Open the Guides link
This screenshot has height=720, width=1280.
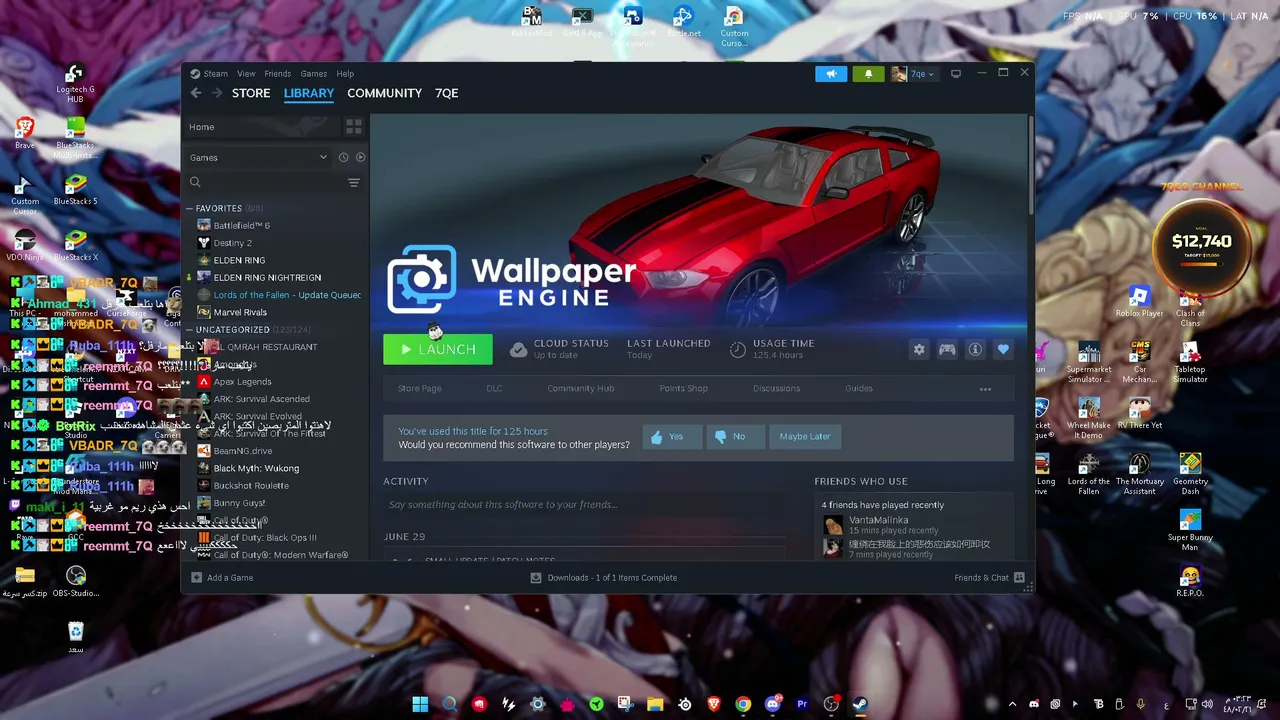859,389
